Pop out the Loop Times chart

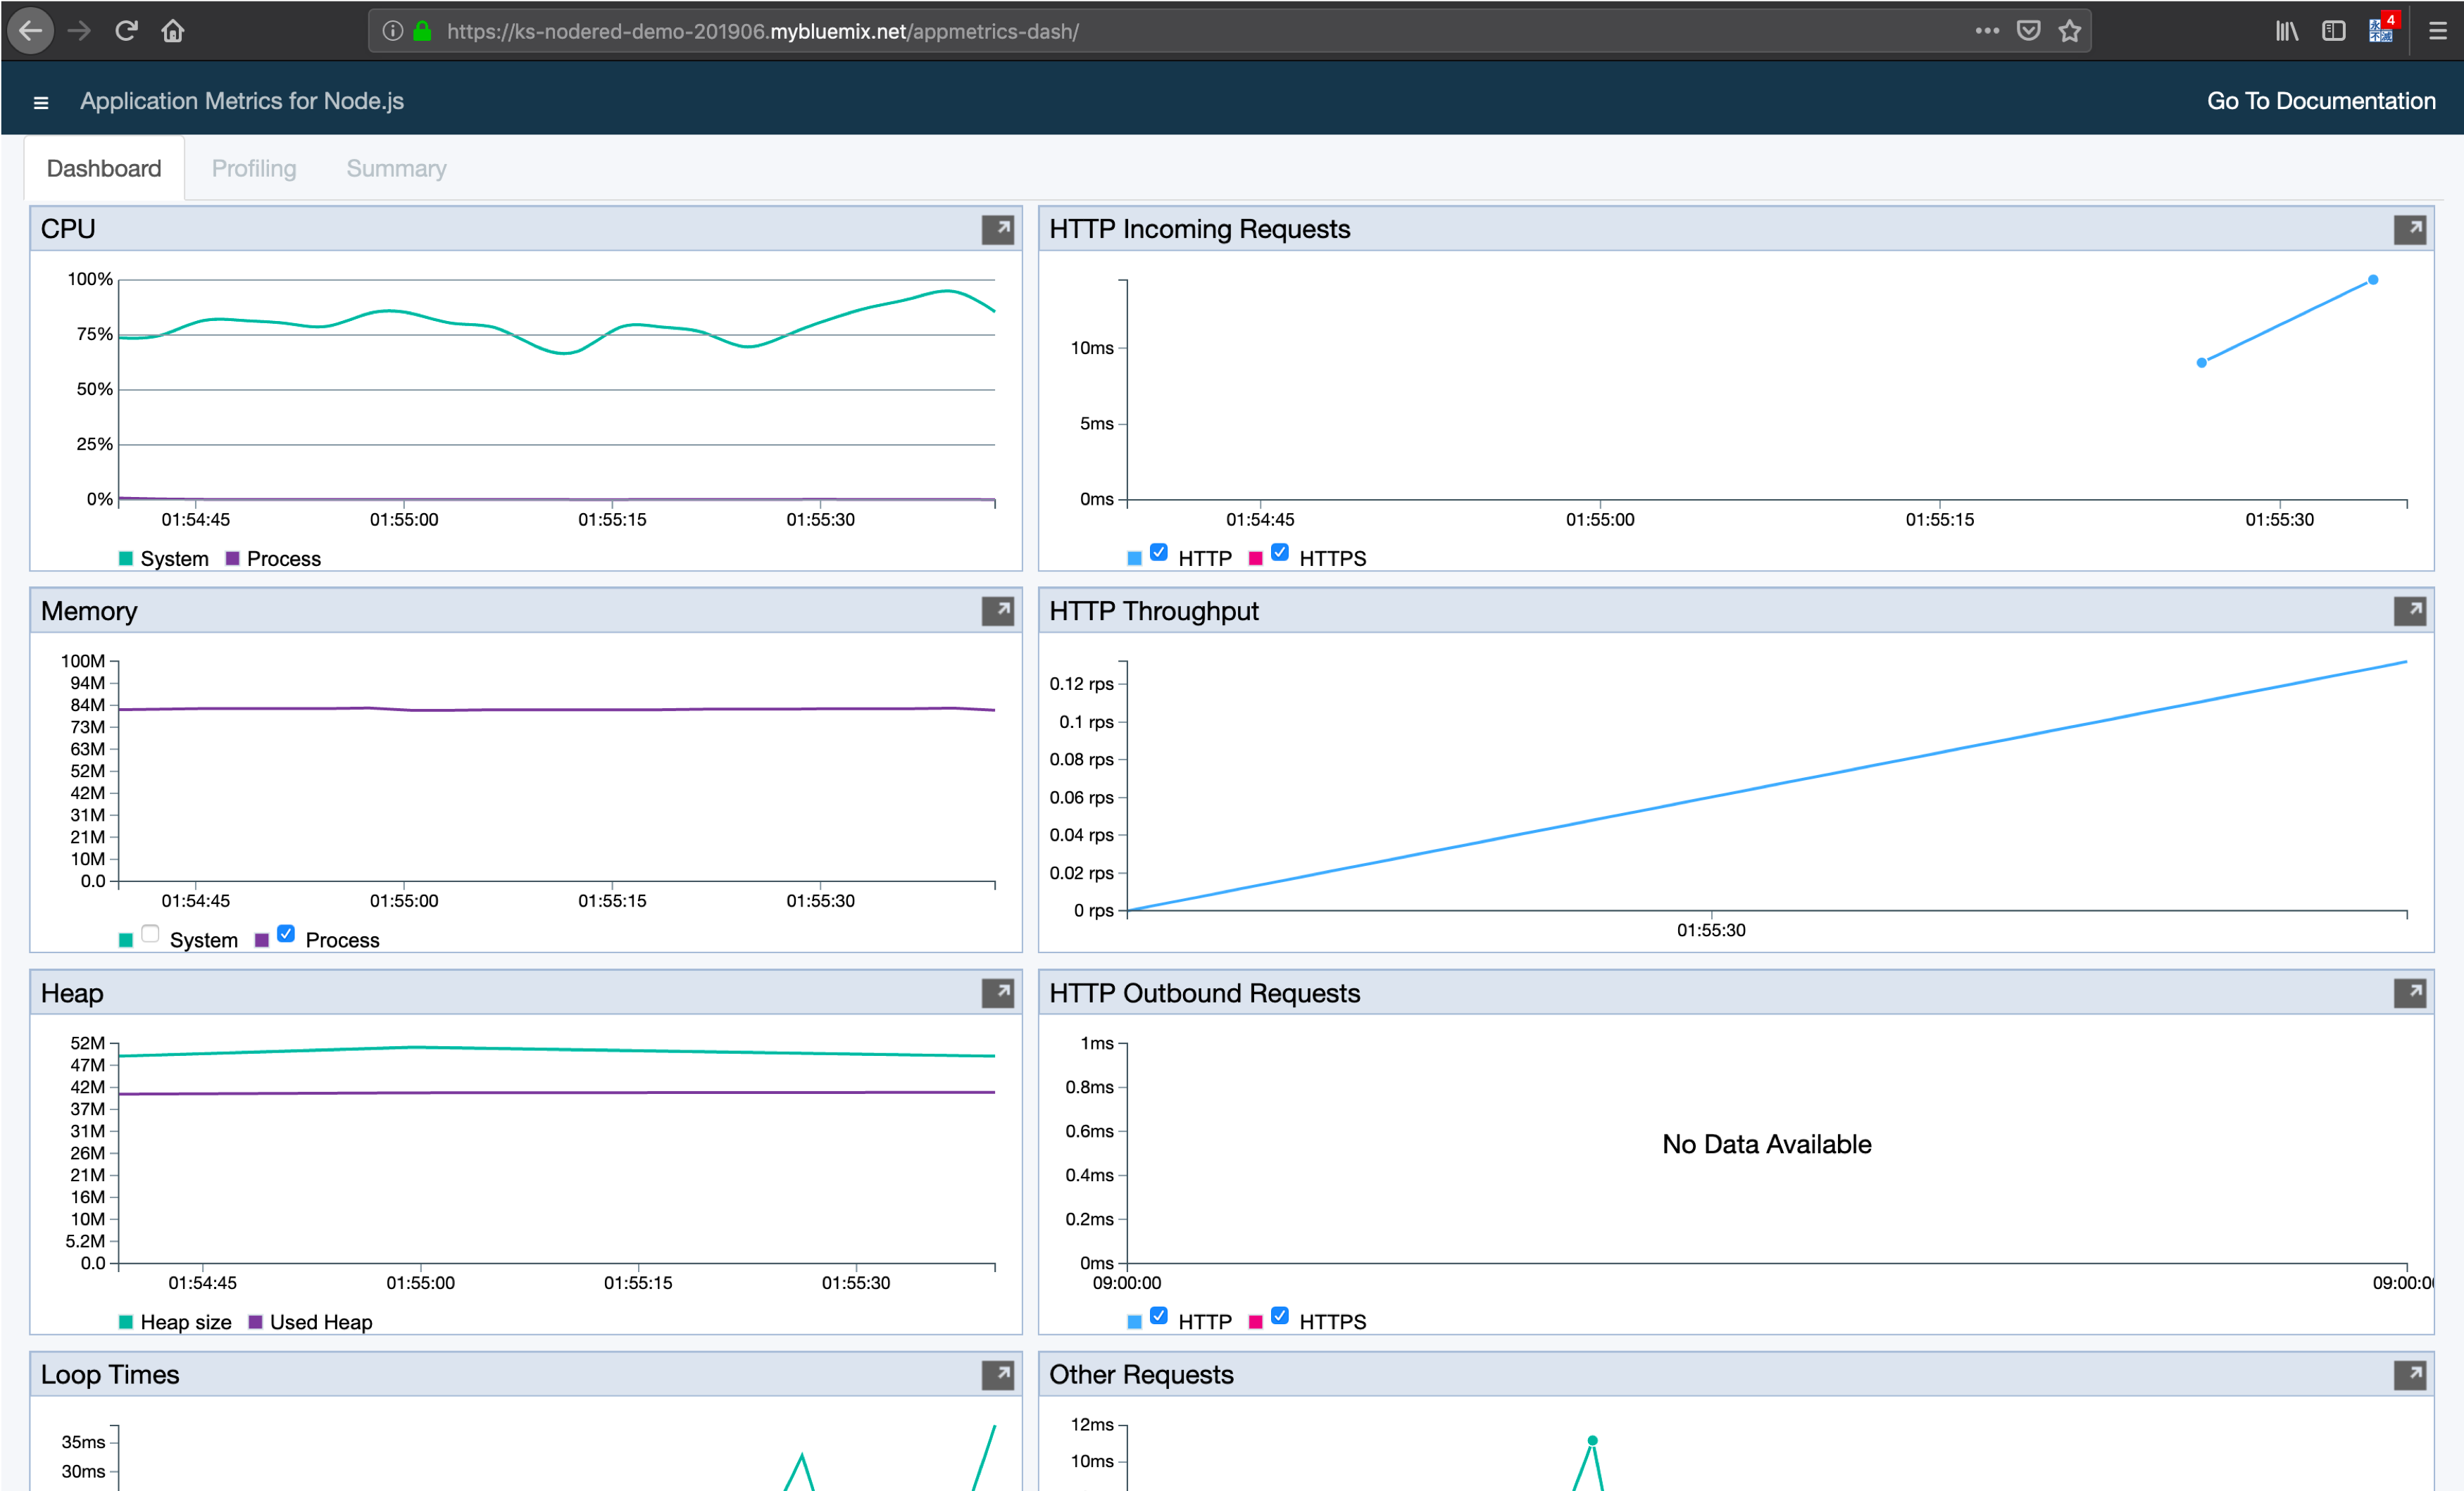(x=997, y=1375)
